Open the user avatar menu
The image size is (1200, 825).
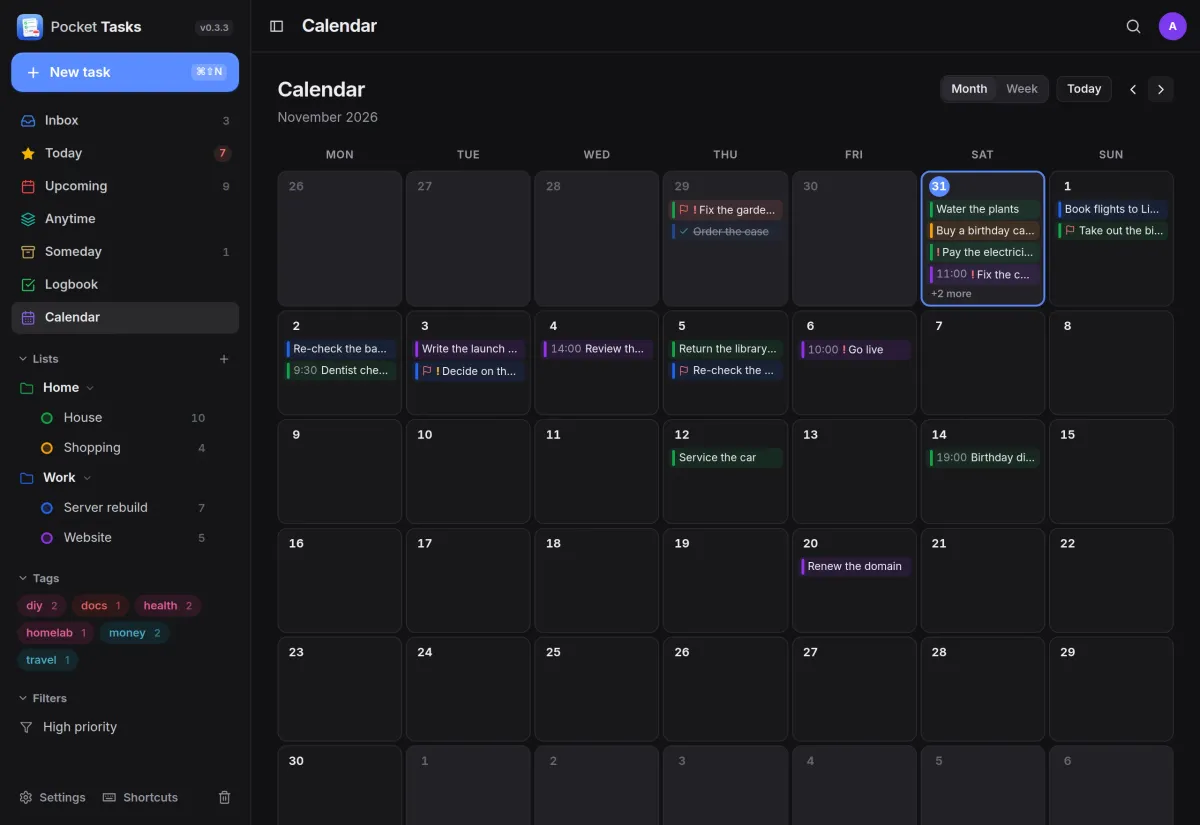click(x=1172, y=26)
